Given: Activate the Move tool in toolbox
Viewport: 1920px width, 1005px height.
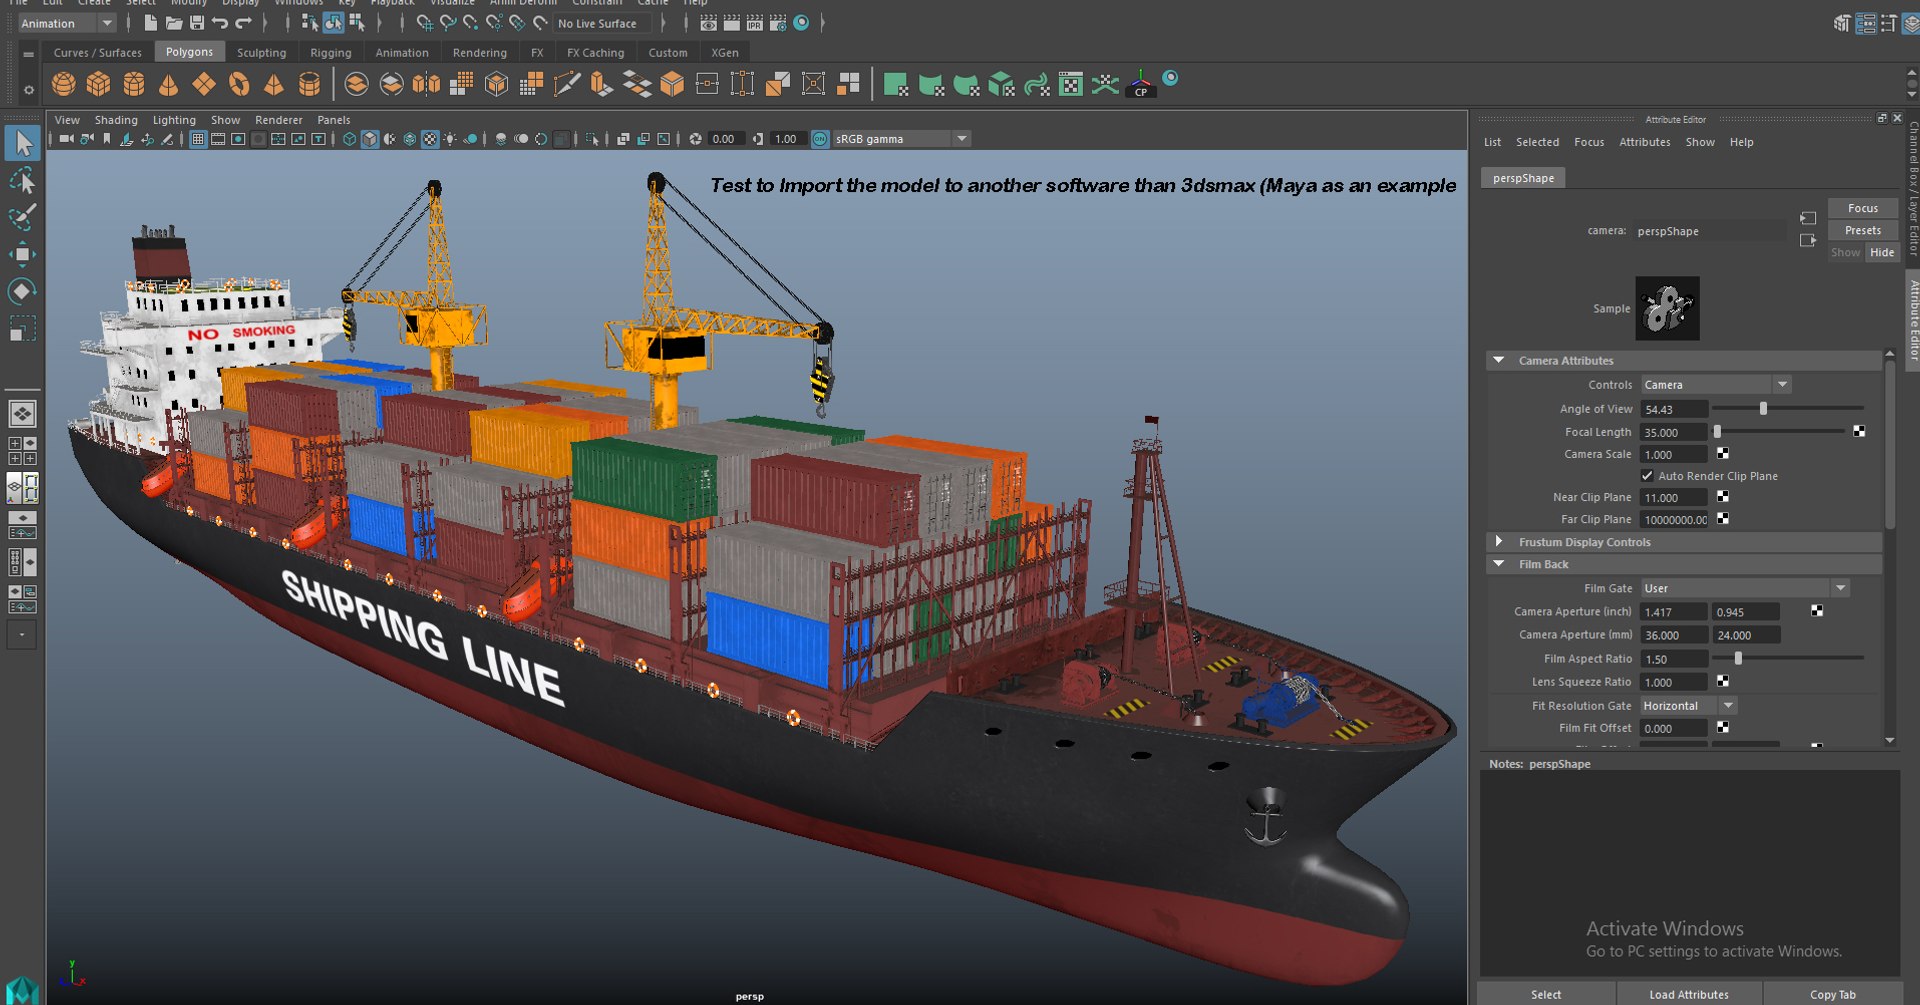Looking at the screenshot, I should [22, 254].
